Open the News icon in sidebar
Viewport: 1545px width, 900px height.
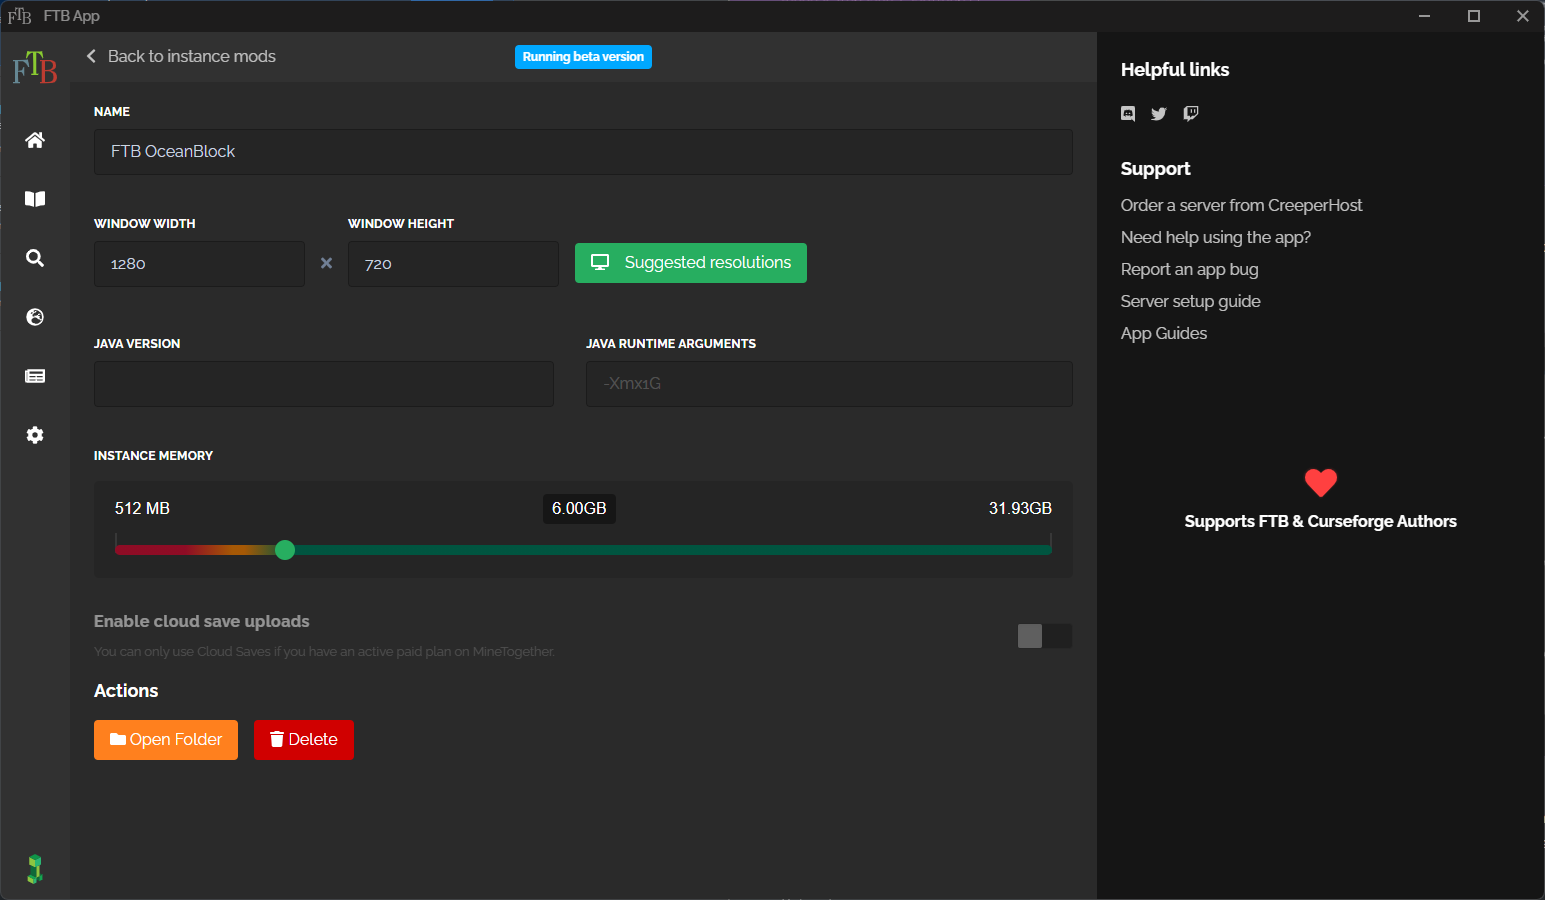pos(35,376)
